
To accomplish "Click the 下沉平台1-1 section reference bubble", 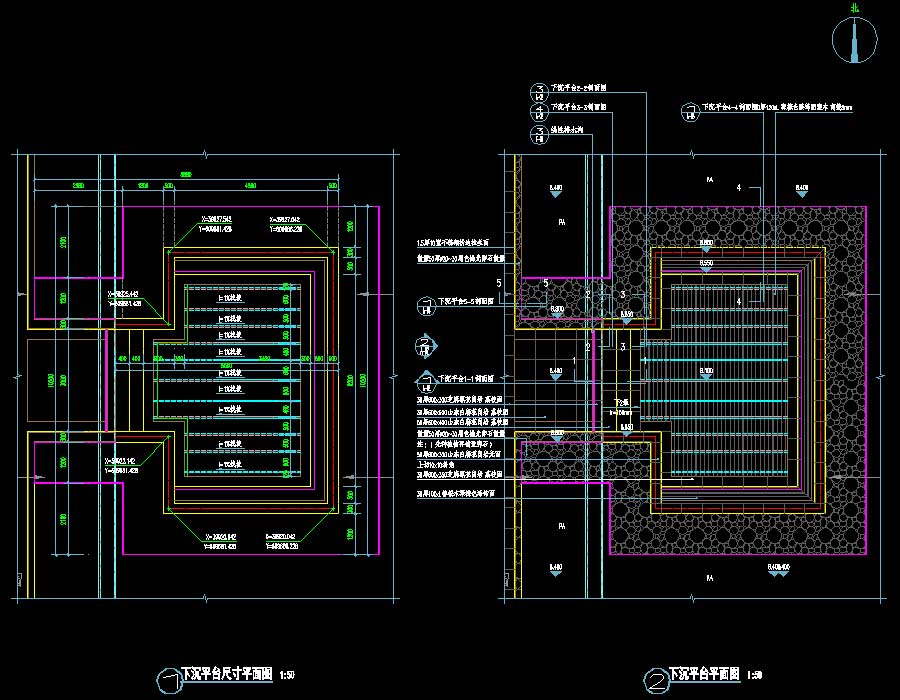I will point(425,383).
